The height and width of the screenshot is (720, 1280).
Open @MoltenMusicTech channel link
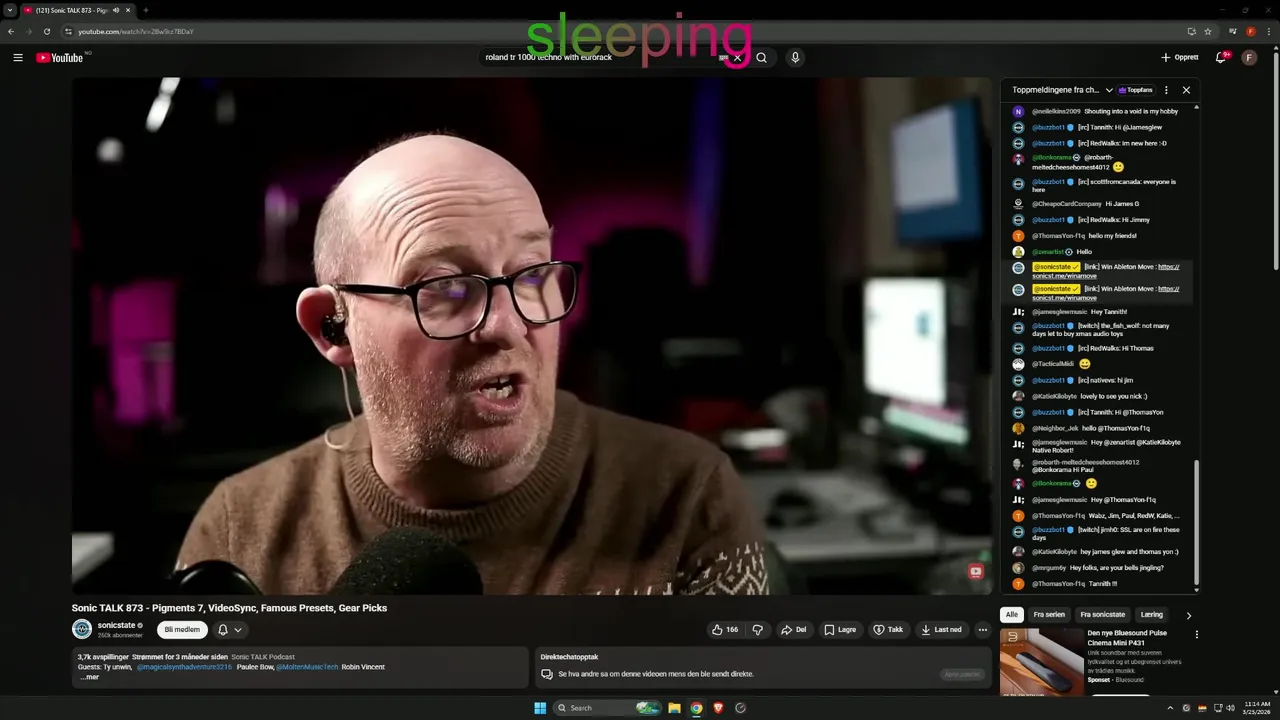(x=306, y=667)
